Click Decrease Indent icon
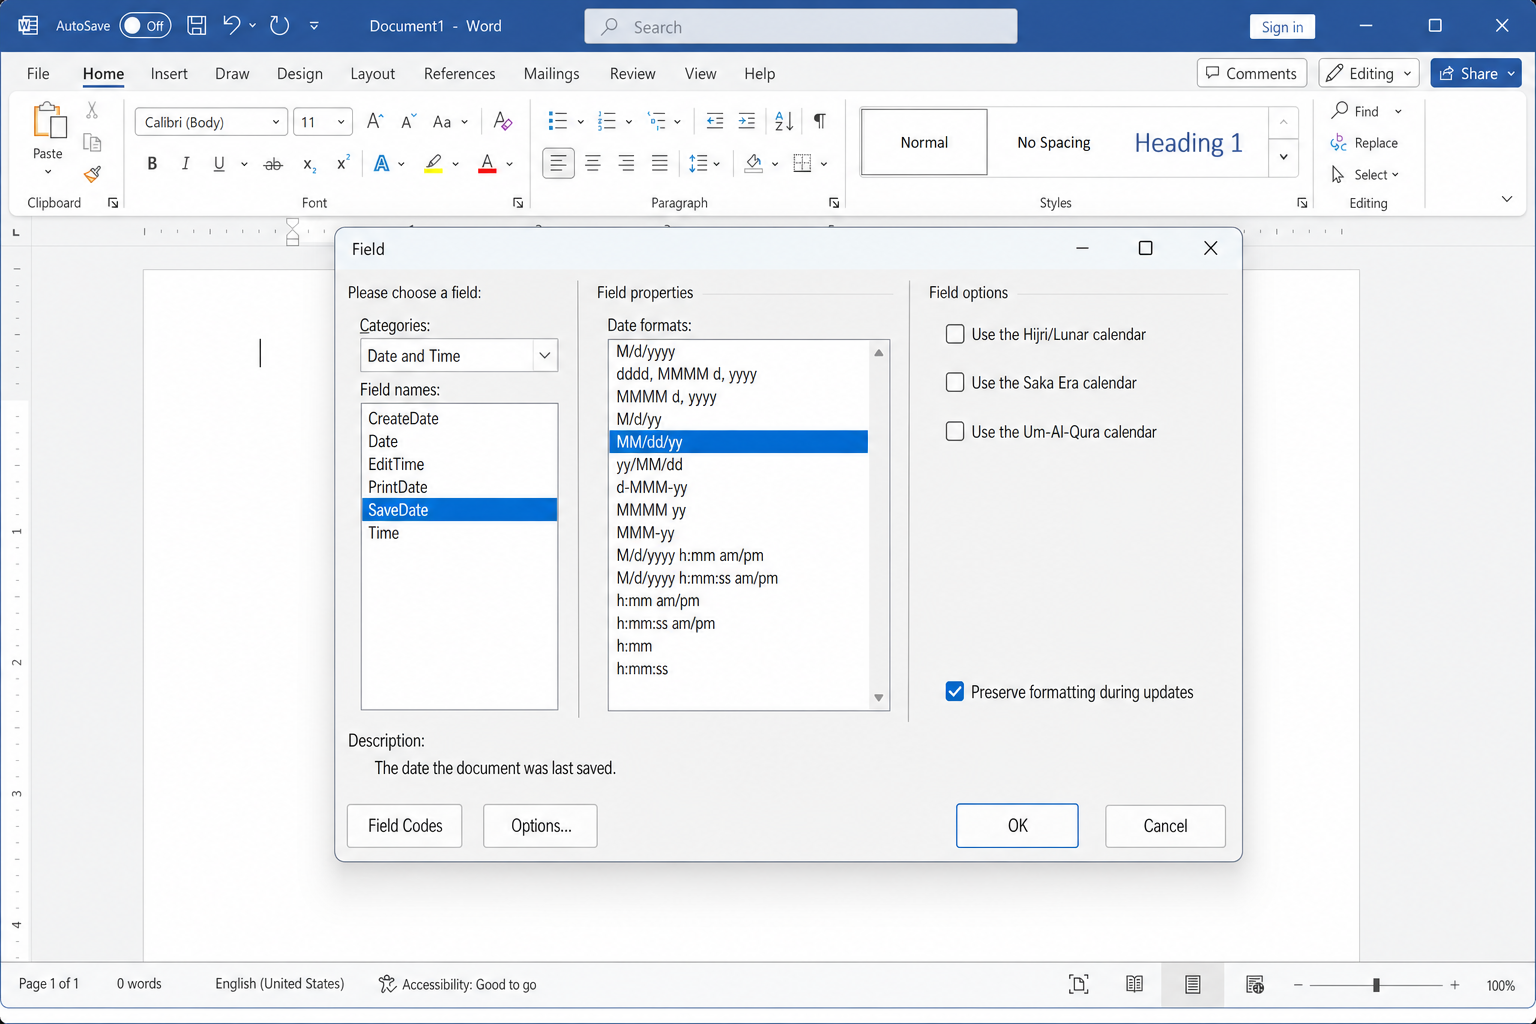1536x1024 pixels. click(x=715, y=122)
